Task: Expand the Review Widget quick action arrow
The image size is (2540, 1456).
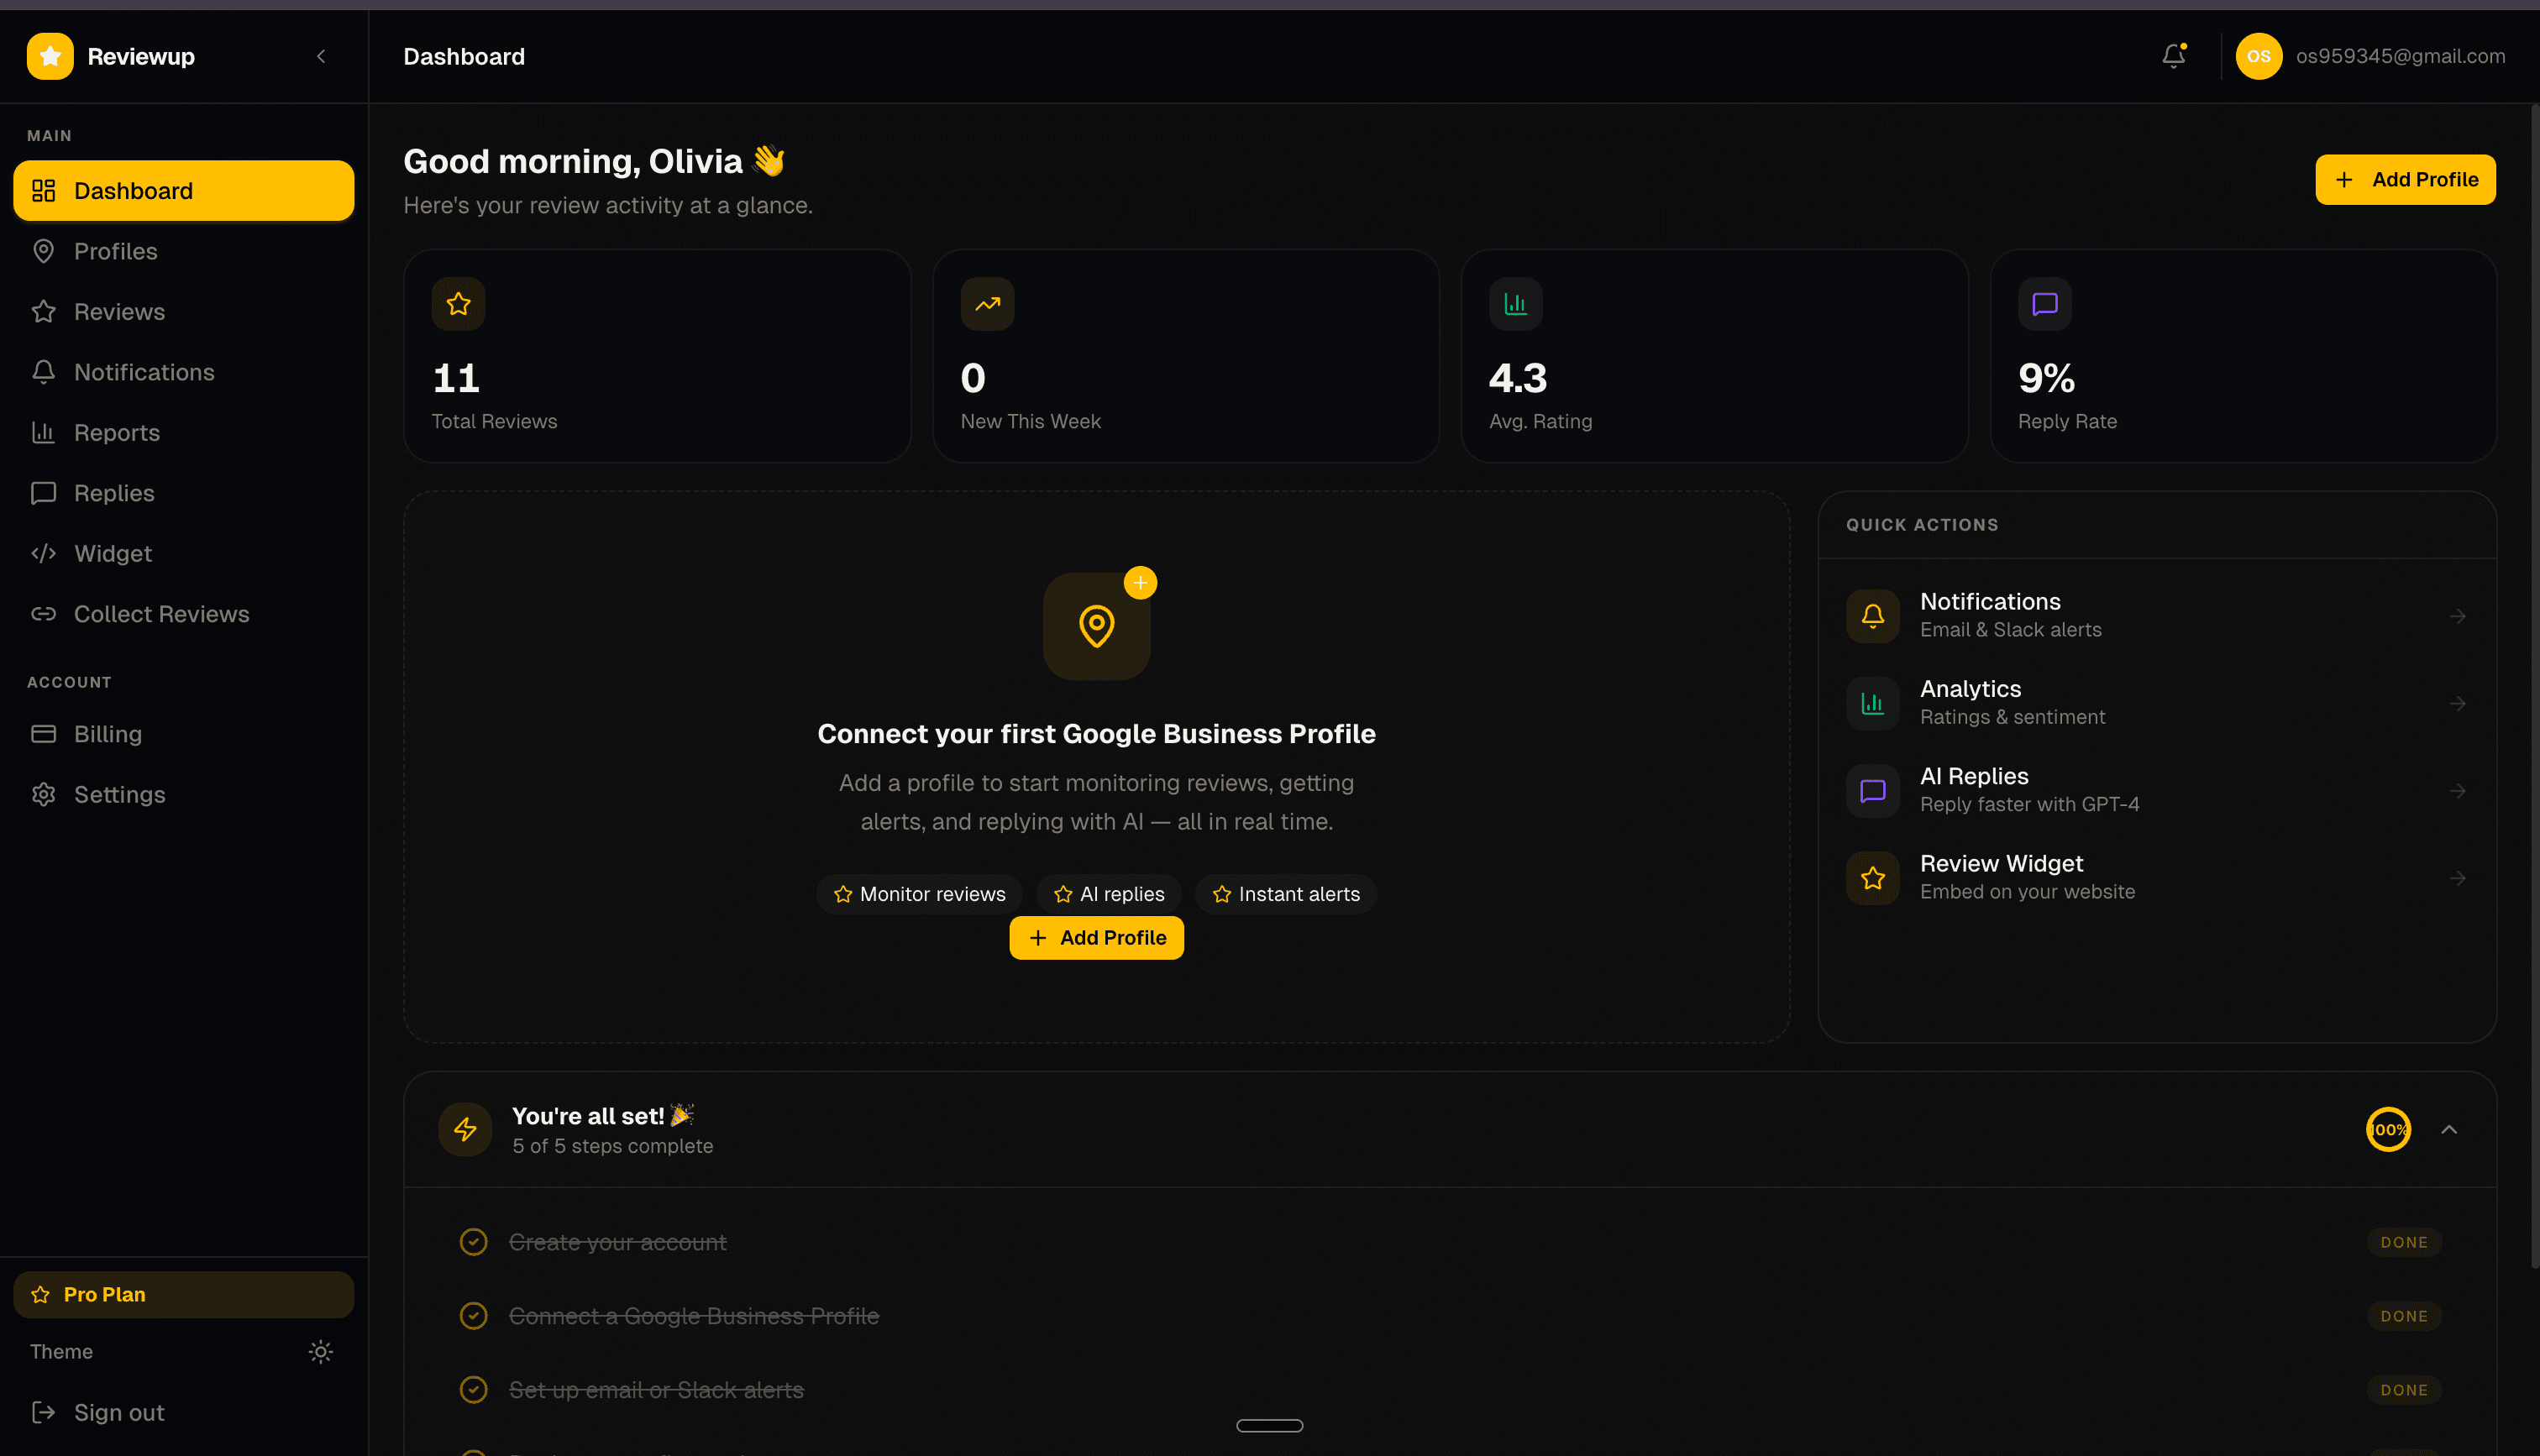Action: pyautogui.click(x=2458, y=877)
